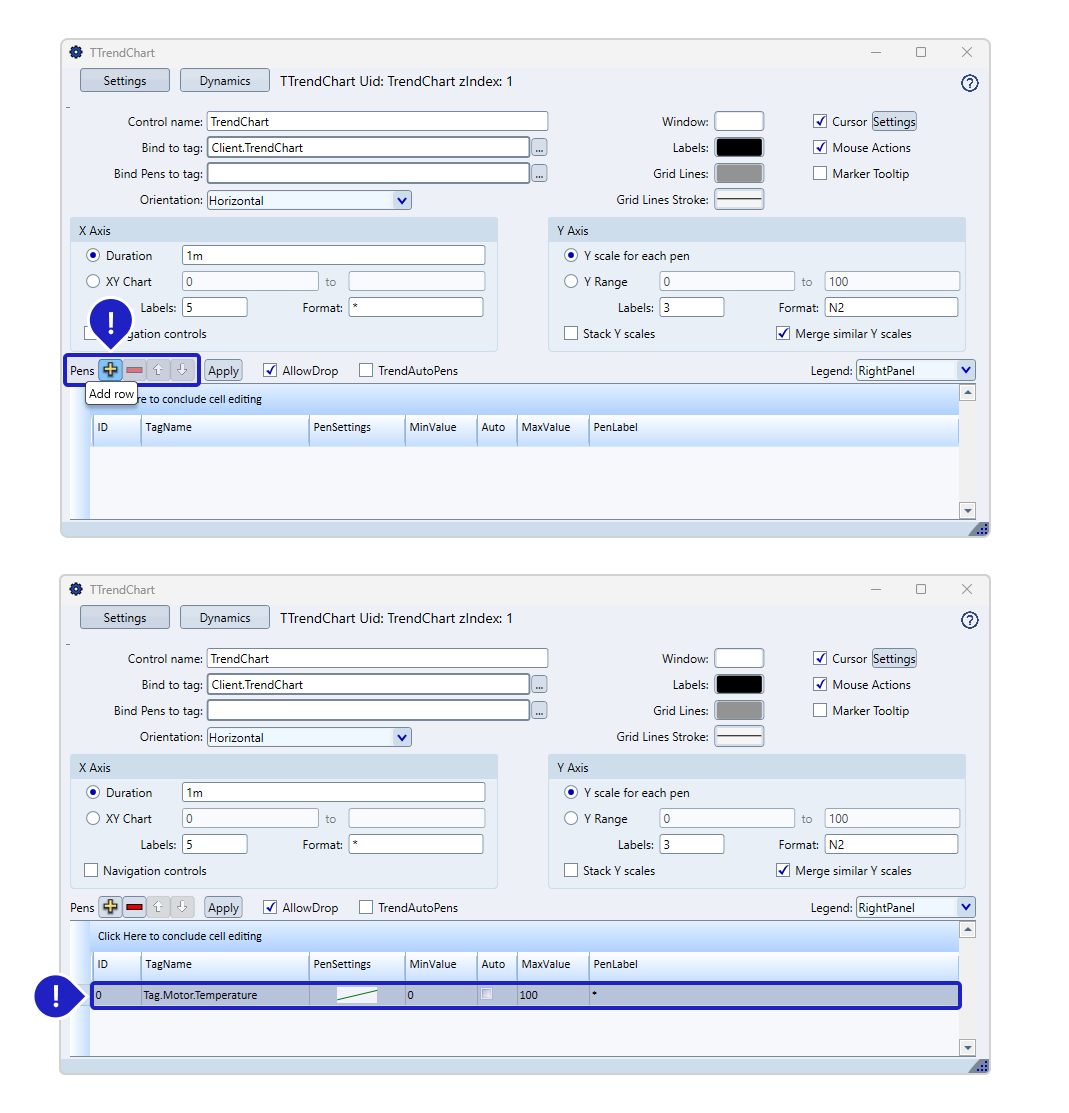Expand the Legend RightPanel dropdown in lower window
Screen dimensions: 1069x1113
click(965, 907)
